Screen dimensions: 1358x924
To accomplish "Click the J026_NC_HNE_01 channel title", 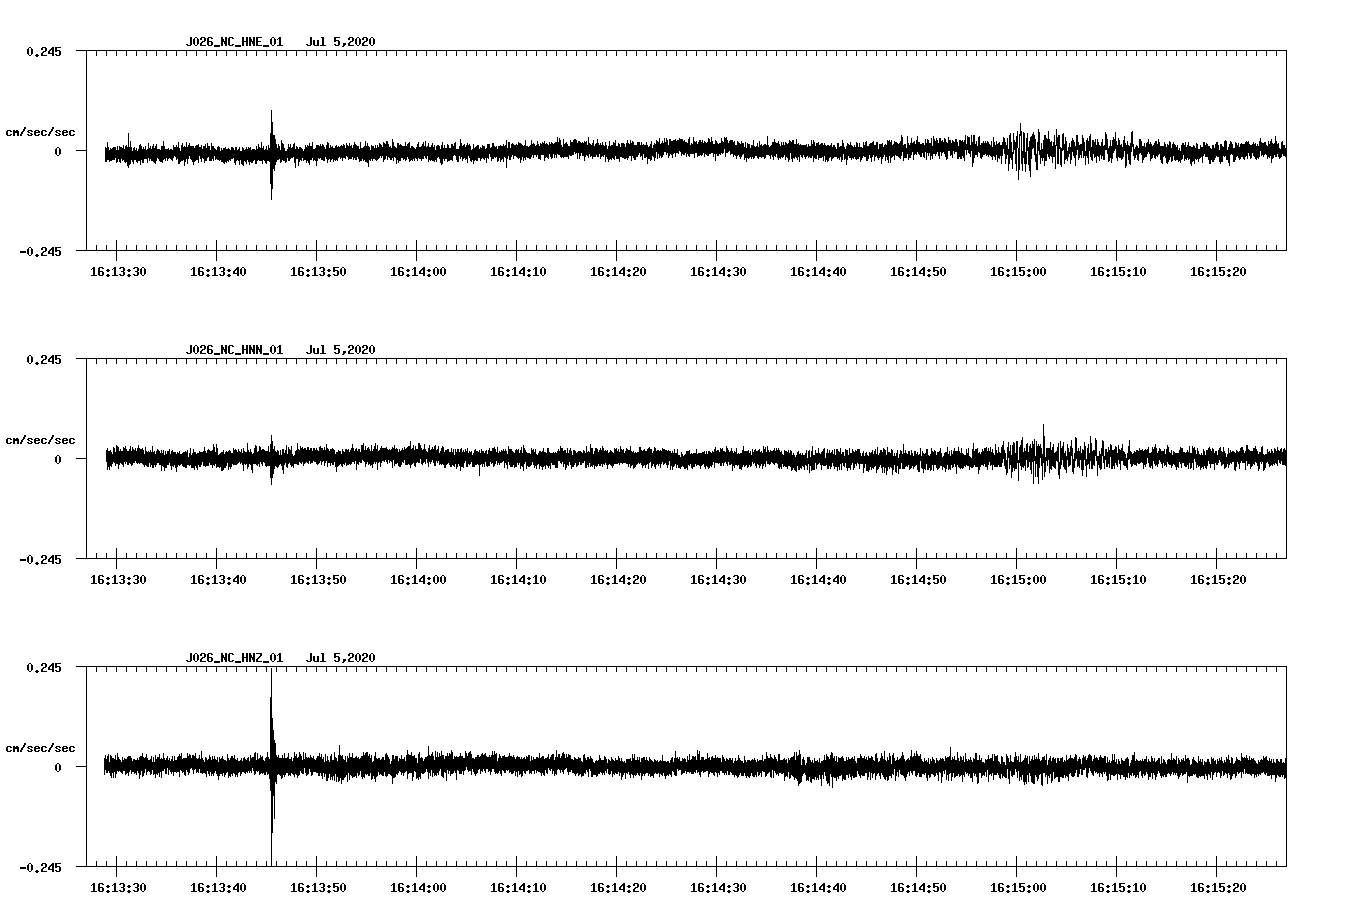I will (234, 42).
